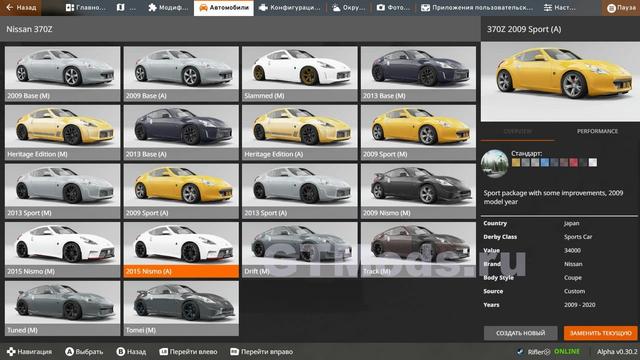Click Перейти влево hint
This screenshot has width=640, height=360.
click(x=188, y=351)
